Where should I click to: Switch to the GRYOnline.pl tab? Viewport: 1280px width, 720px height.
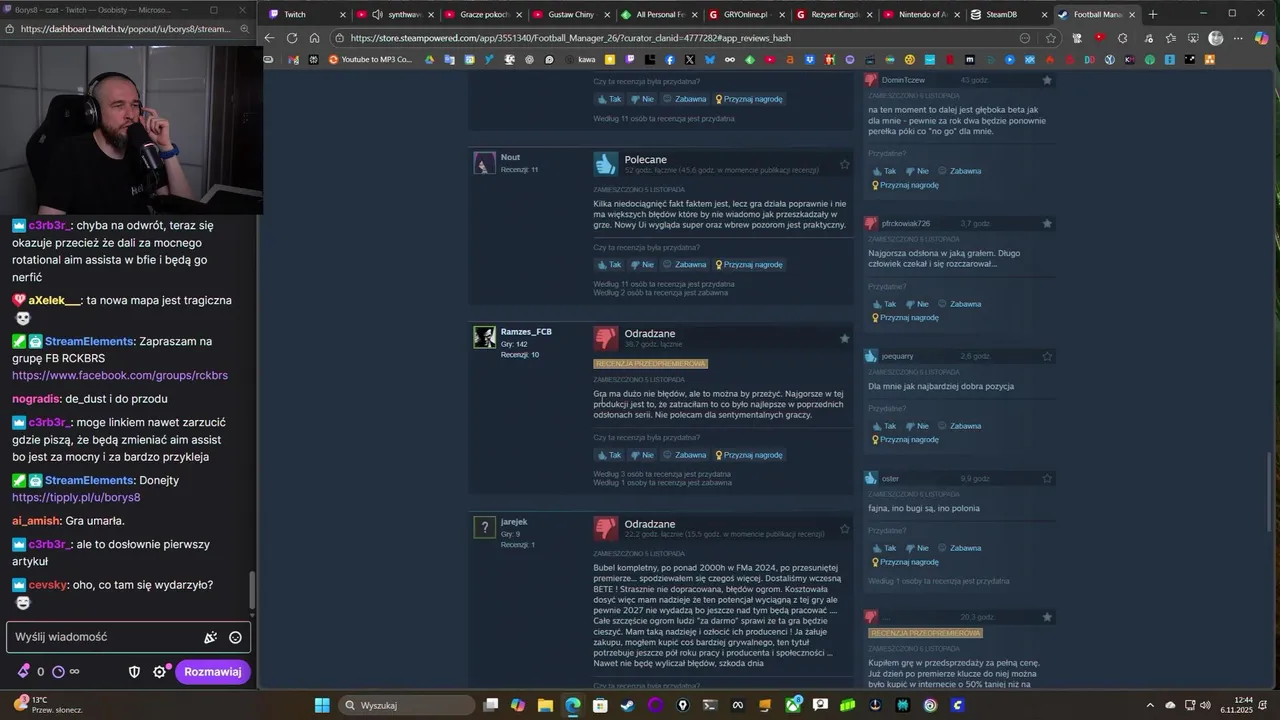click(745, 14)
